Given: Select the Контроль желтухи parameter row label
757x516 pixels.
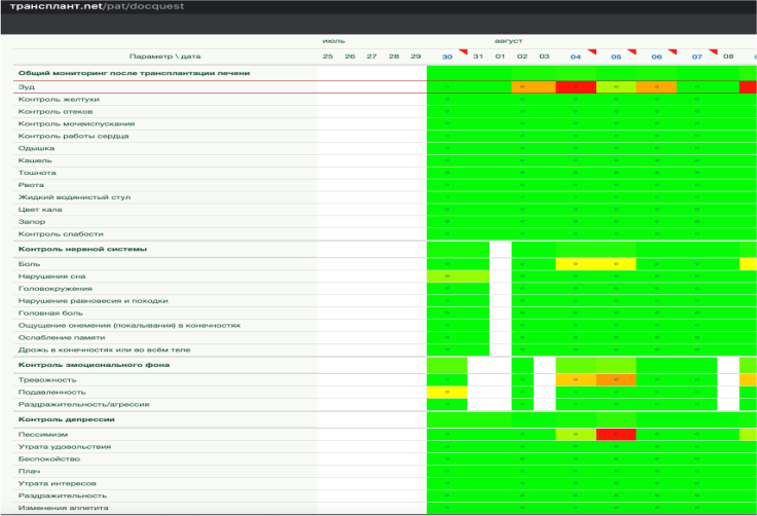Looking at the screenshot, I should tap(59, 99).
